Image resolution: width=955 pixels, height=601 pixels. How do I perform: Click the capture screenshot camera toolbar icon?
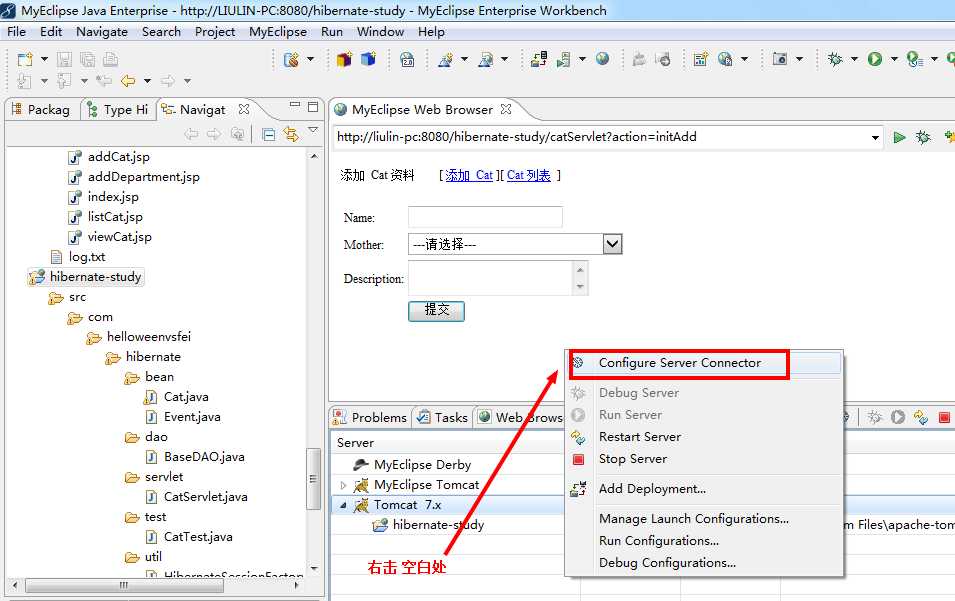pyautogui.click(x=780, y=58)
